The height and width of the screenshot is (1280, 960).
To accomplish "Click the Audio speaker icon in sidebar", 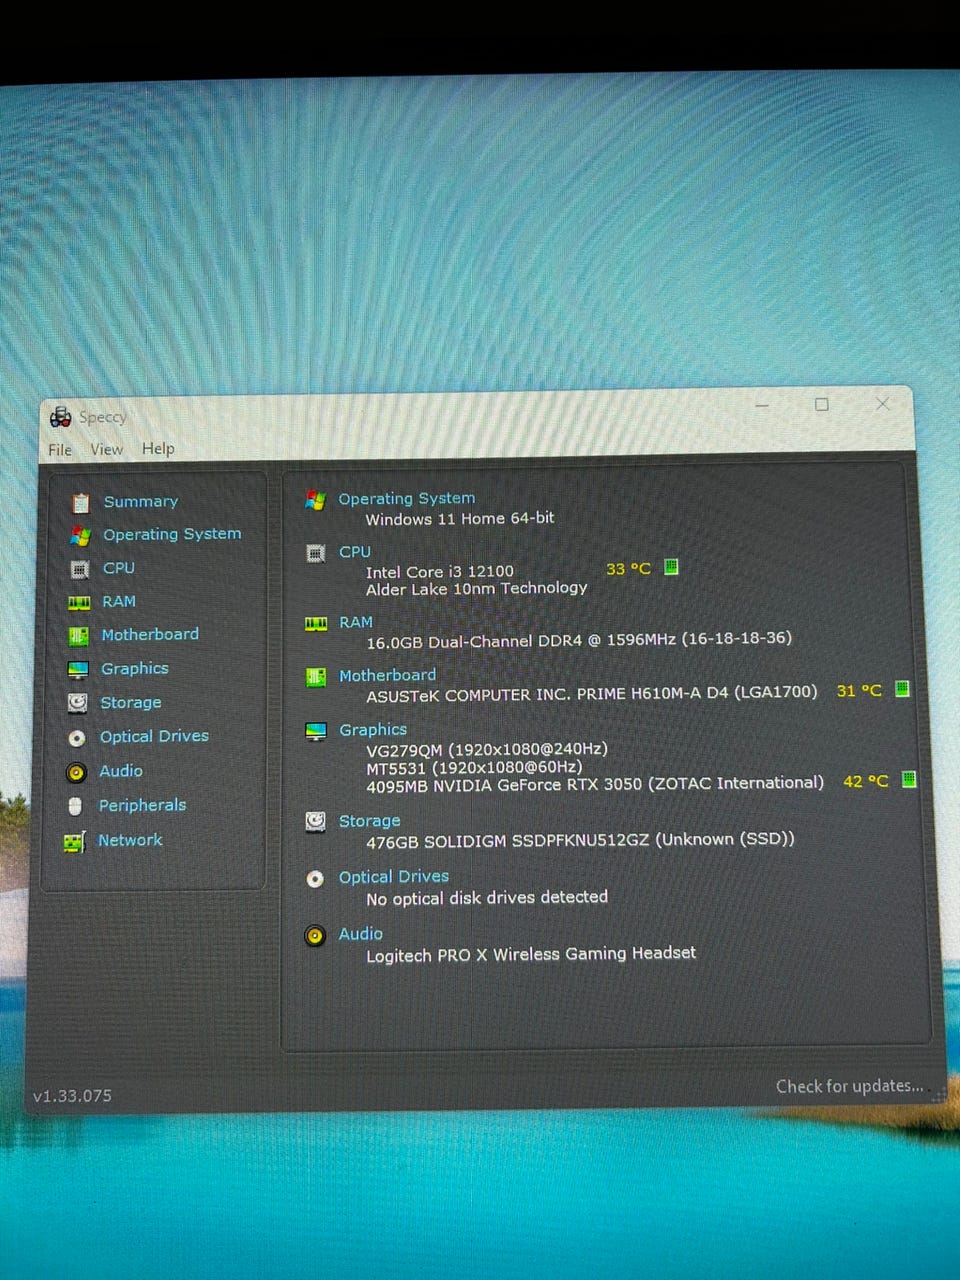I will (76, 772).
